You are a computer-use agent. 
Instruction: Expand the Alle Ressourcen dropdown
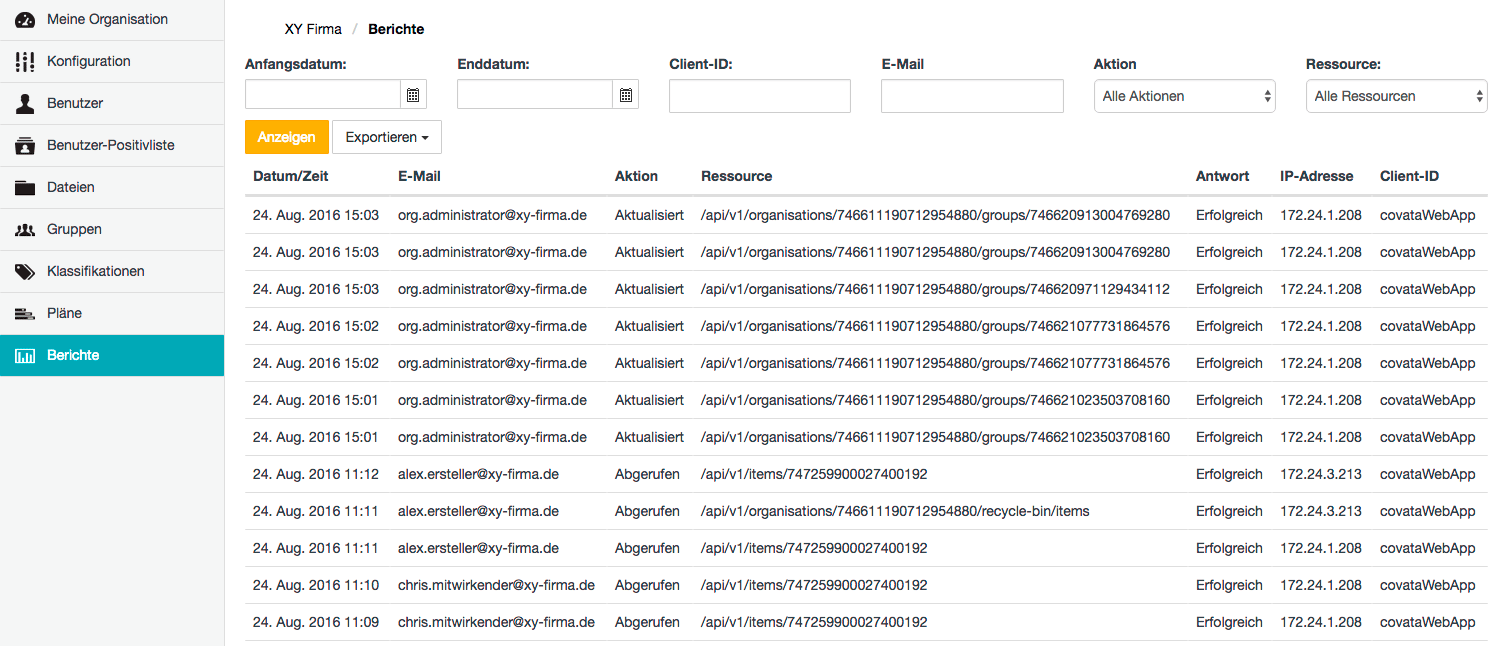point(1397,96)
